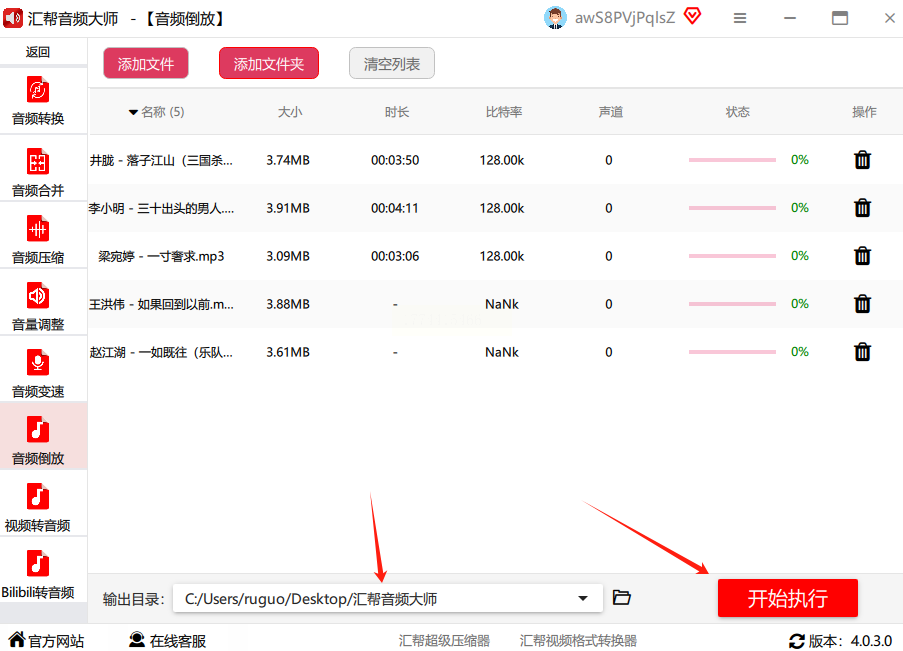
Task: Open 汇帮视频格式转换器 link
Action: pos(578,641)
